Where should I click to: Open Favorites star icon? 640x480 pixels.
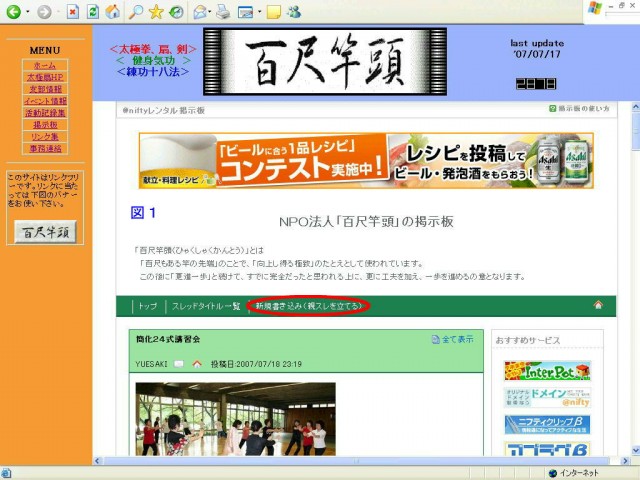tap(156, 12)
